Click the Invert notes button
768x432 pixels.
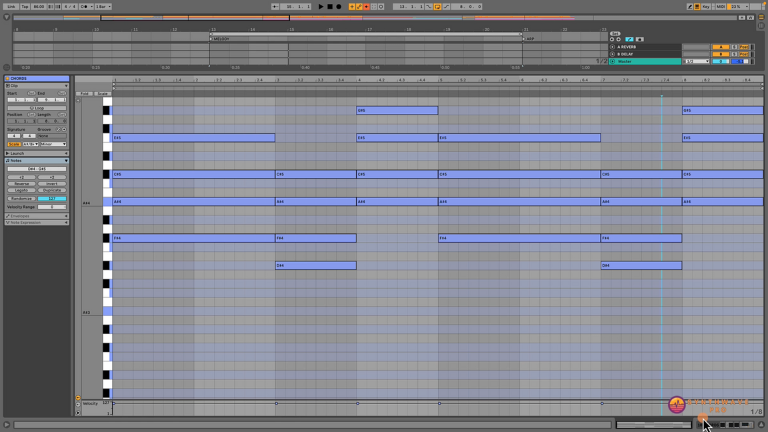click(x=52, y=184)
